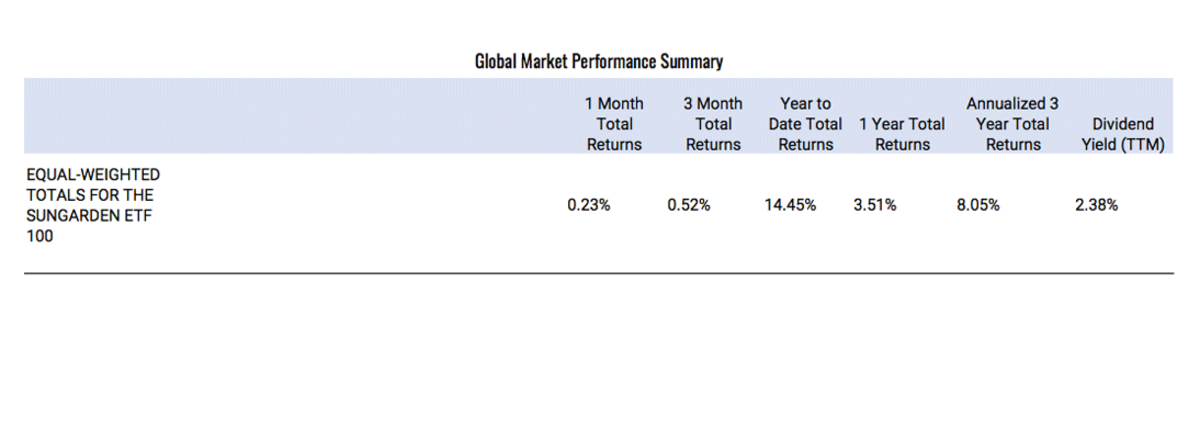This screenshot has height=439, width=1200.
Task: Click the 8.05% annualized return value
Action: click(977, 206)
